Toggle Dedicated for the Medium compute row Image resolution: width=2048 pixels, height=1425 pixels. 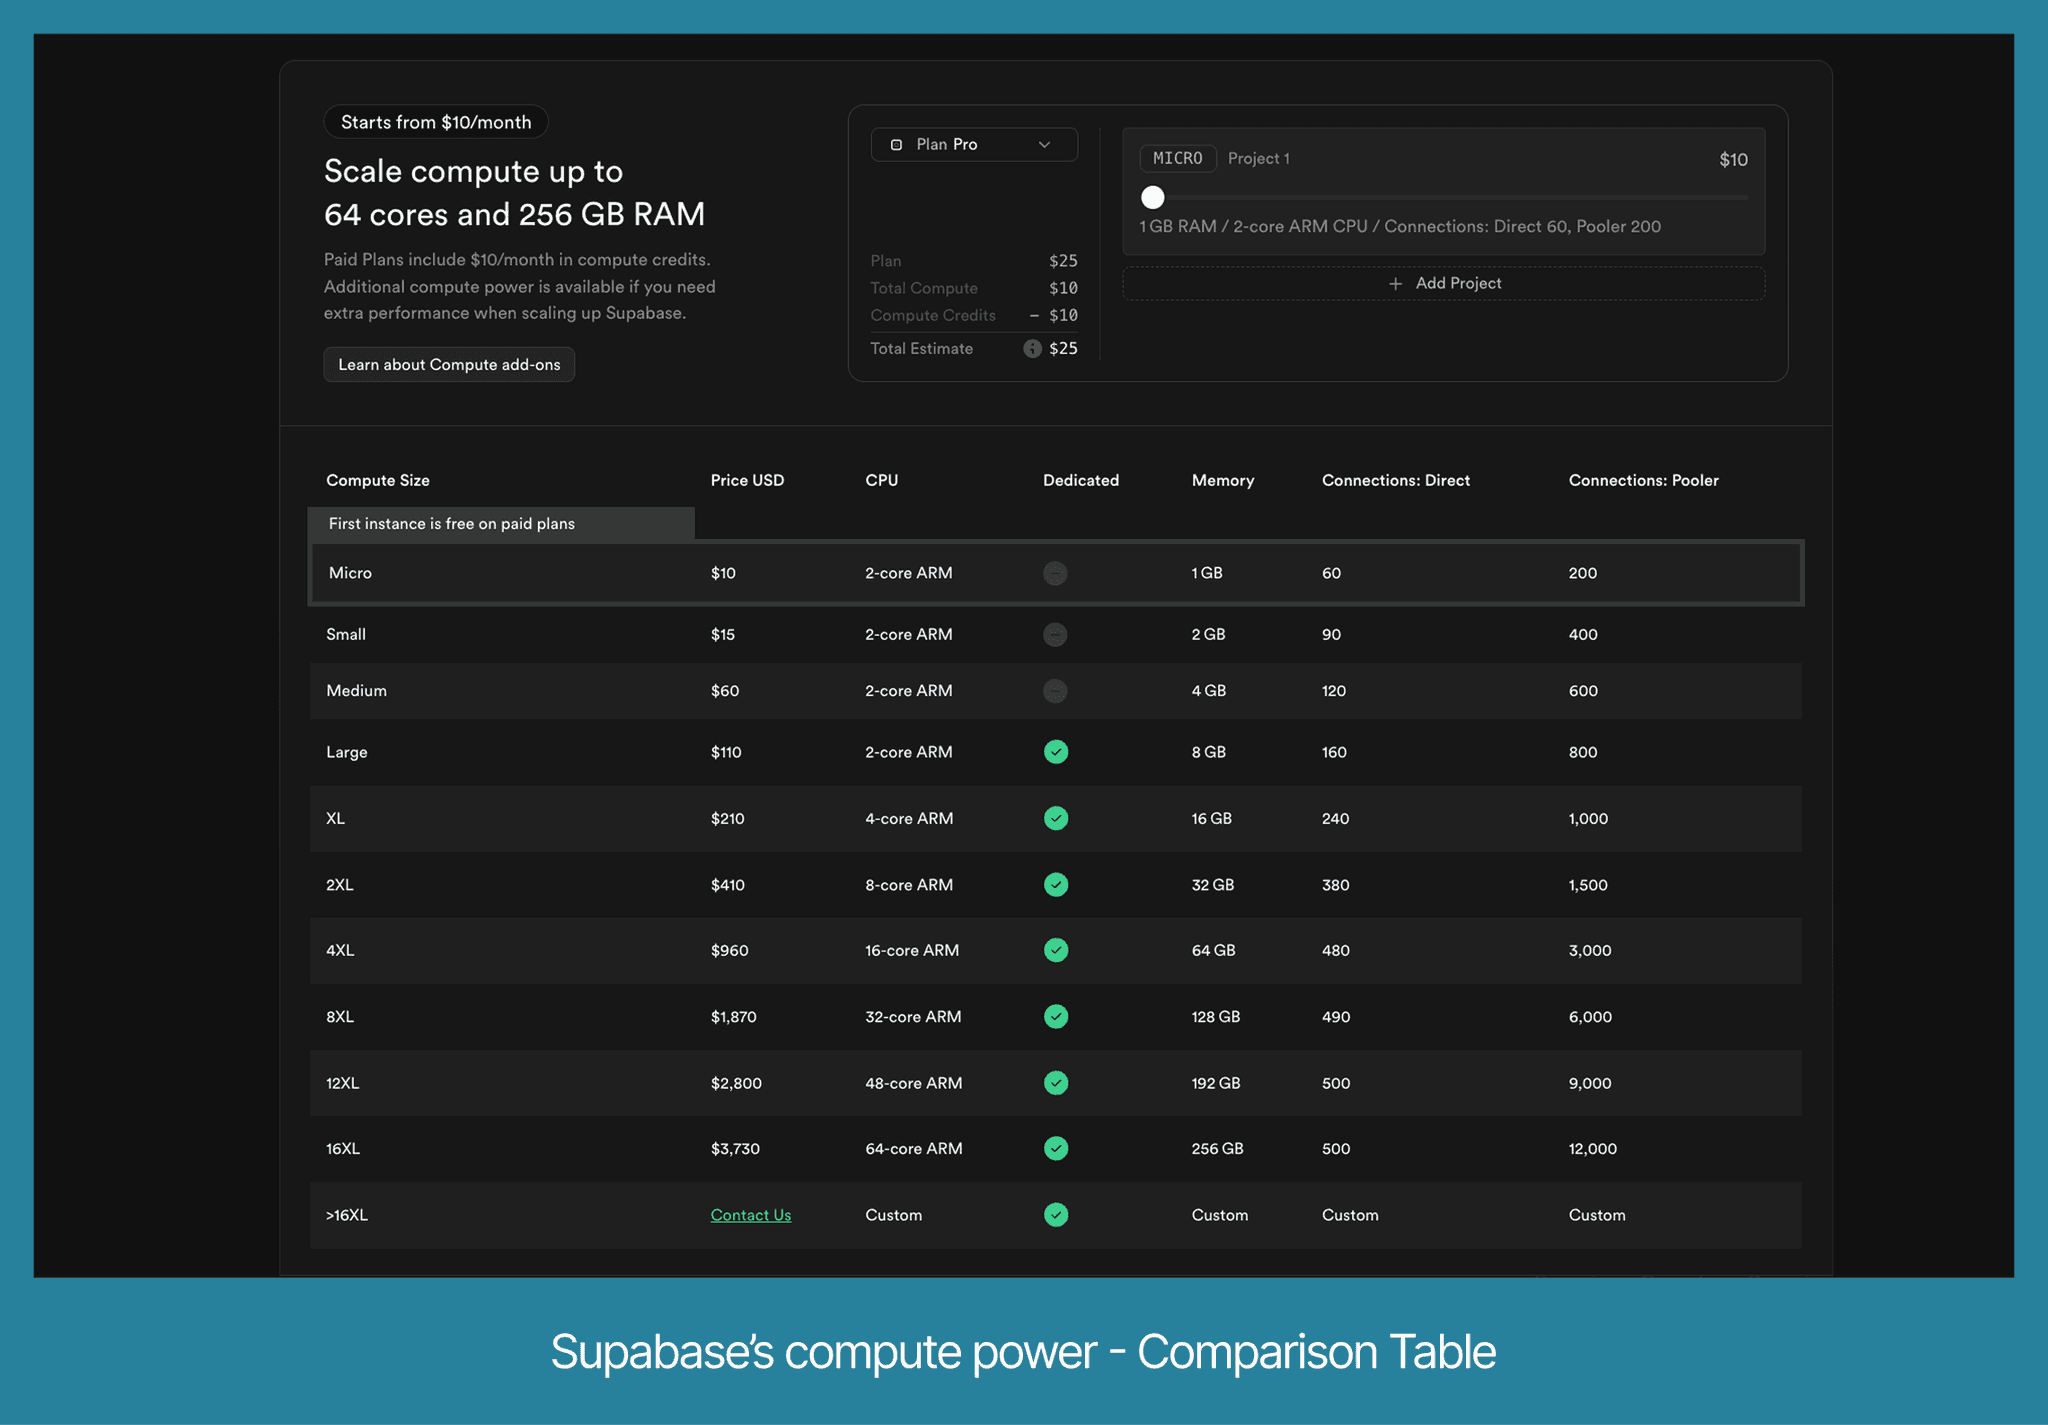click(1055, 690)
